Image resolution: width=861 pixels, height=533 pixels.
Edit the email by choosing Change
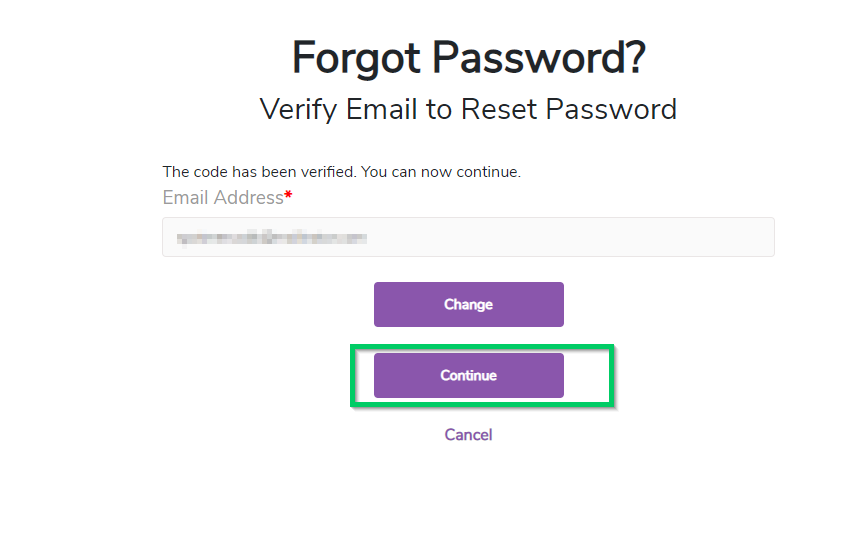coord(468,305)
